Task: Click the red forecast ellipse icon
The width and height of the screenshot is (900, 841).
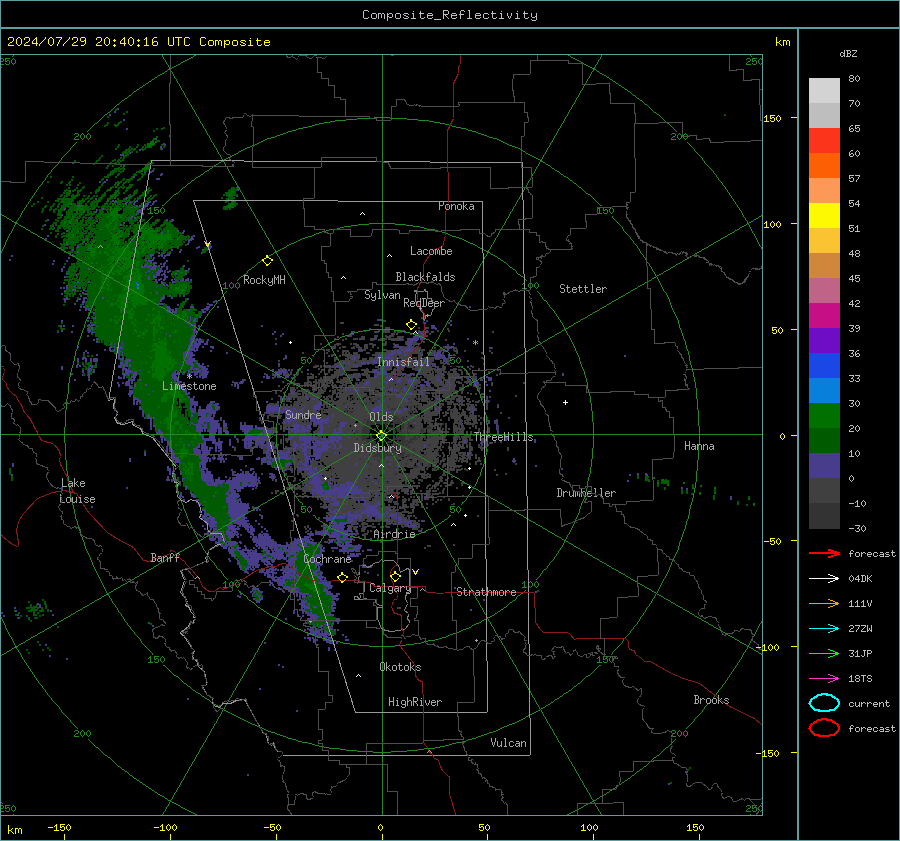Action: pos(824,728)
